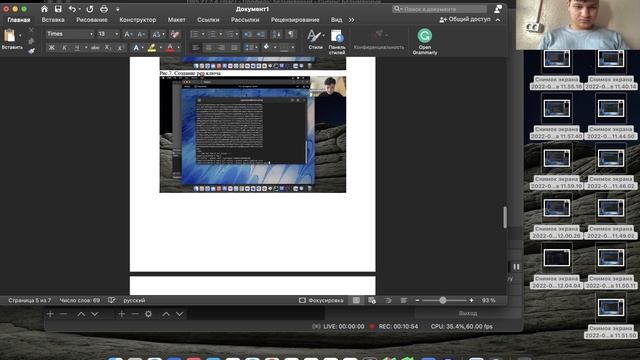Align paragraph text left
This screenshot has height=360, width=640.
(196, 48)
